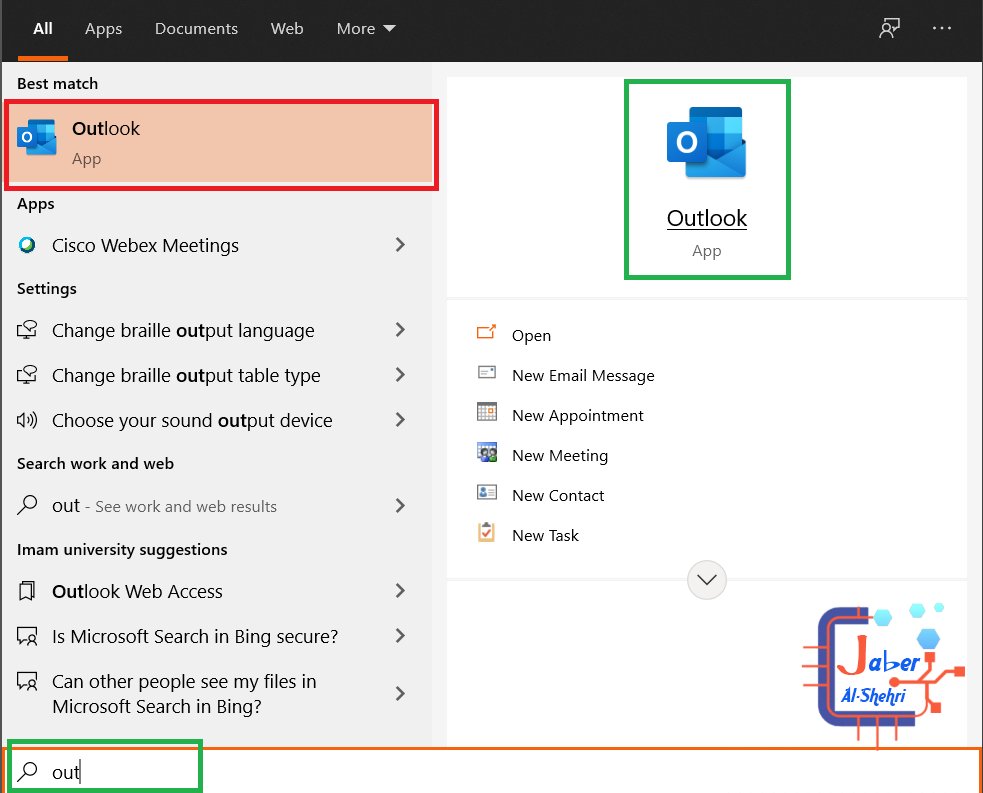Click the New Email Message icon
Screen dimensions: 983x793
[486, 372]
